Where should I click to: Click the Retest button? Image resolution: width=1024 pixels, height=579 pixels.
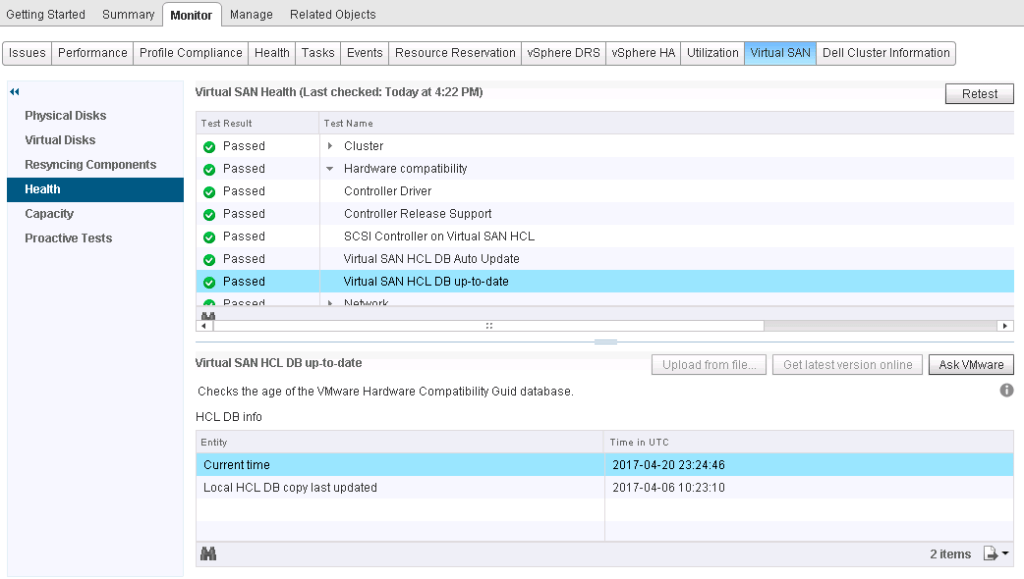tap(978, 93)
